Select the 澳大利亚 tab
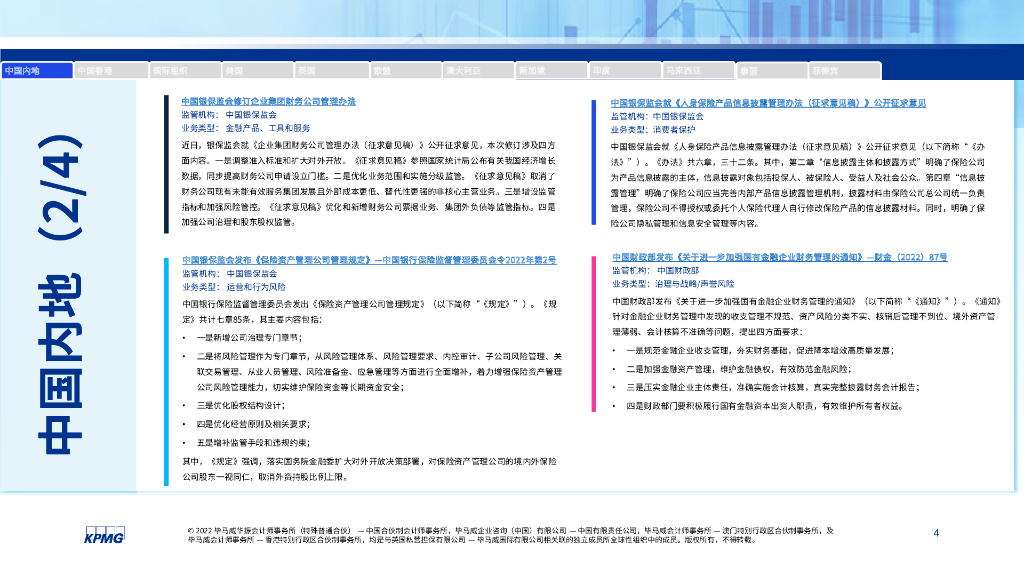 [x=479, y=71]
